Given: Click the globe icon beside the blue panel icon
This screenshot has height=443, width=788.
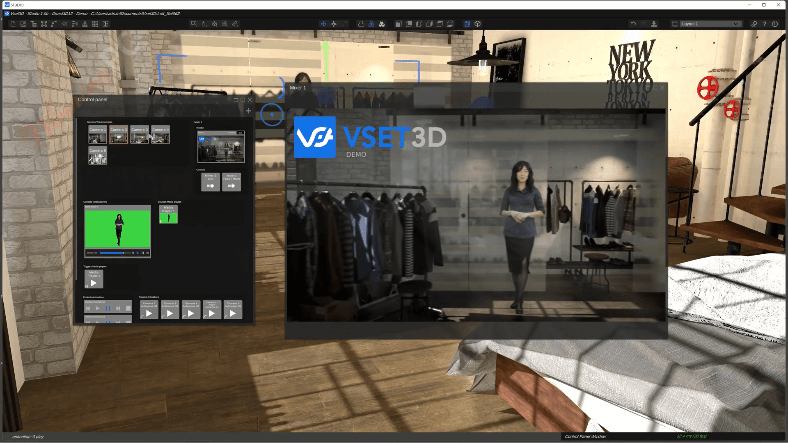Looking at the screenshot, I should 477,24.
